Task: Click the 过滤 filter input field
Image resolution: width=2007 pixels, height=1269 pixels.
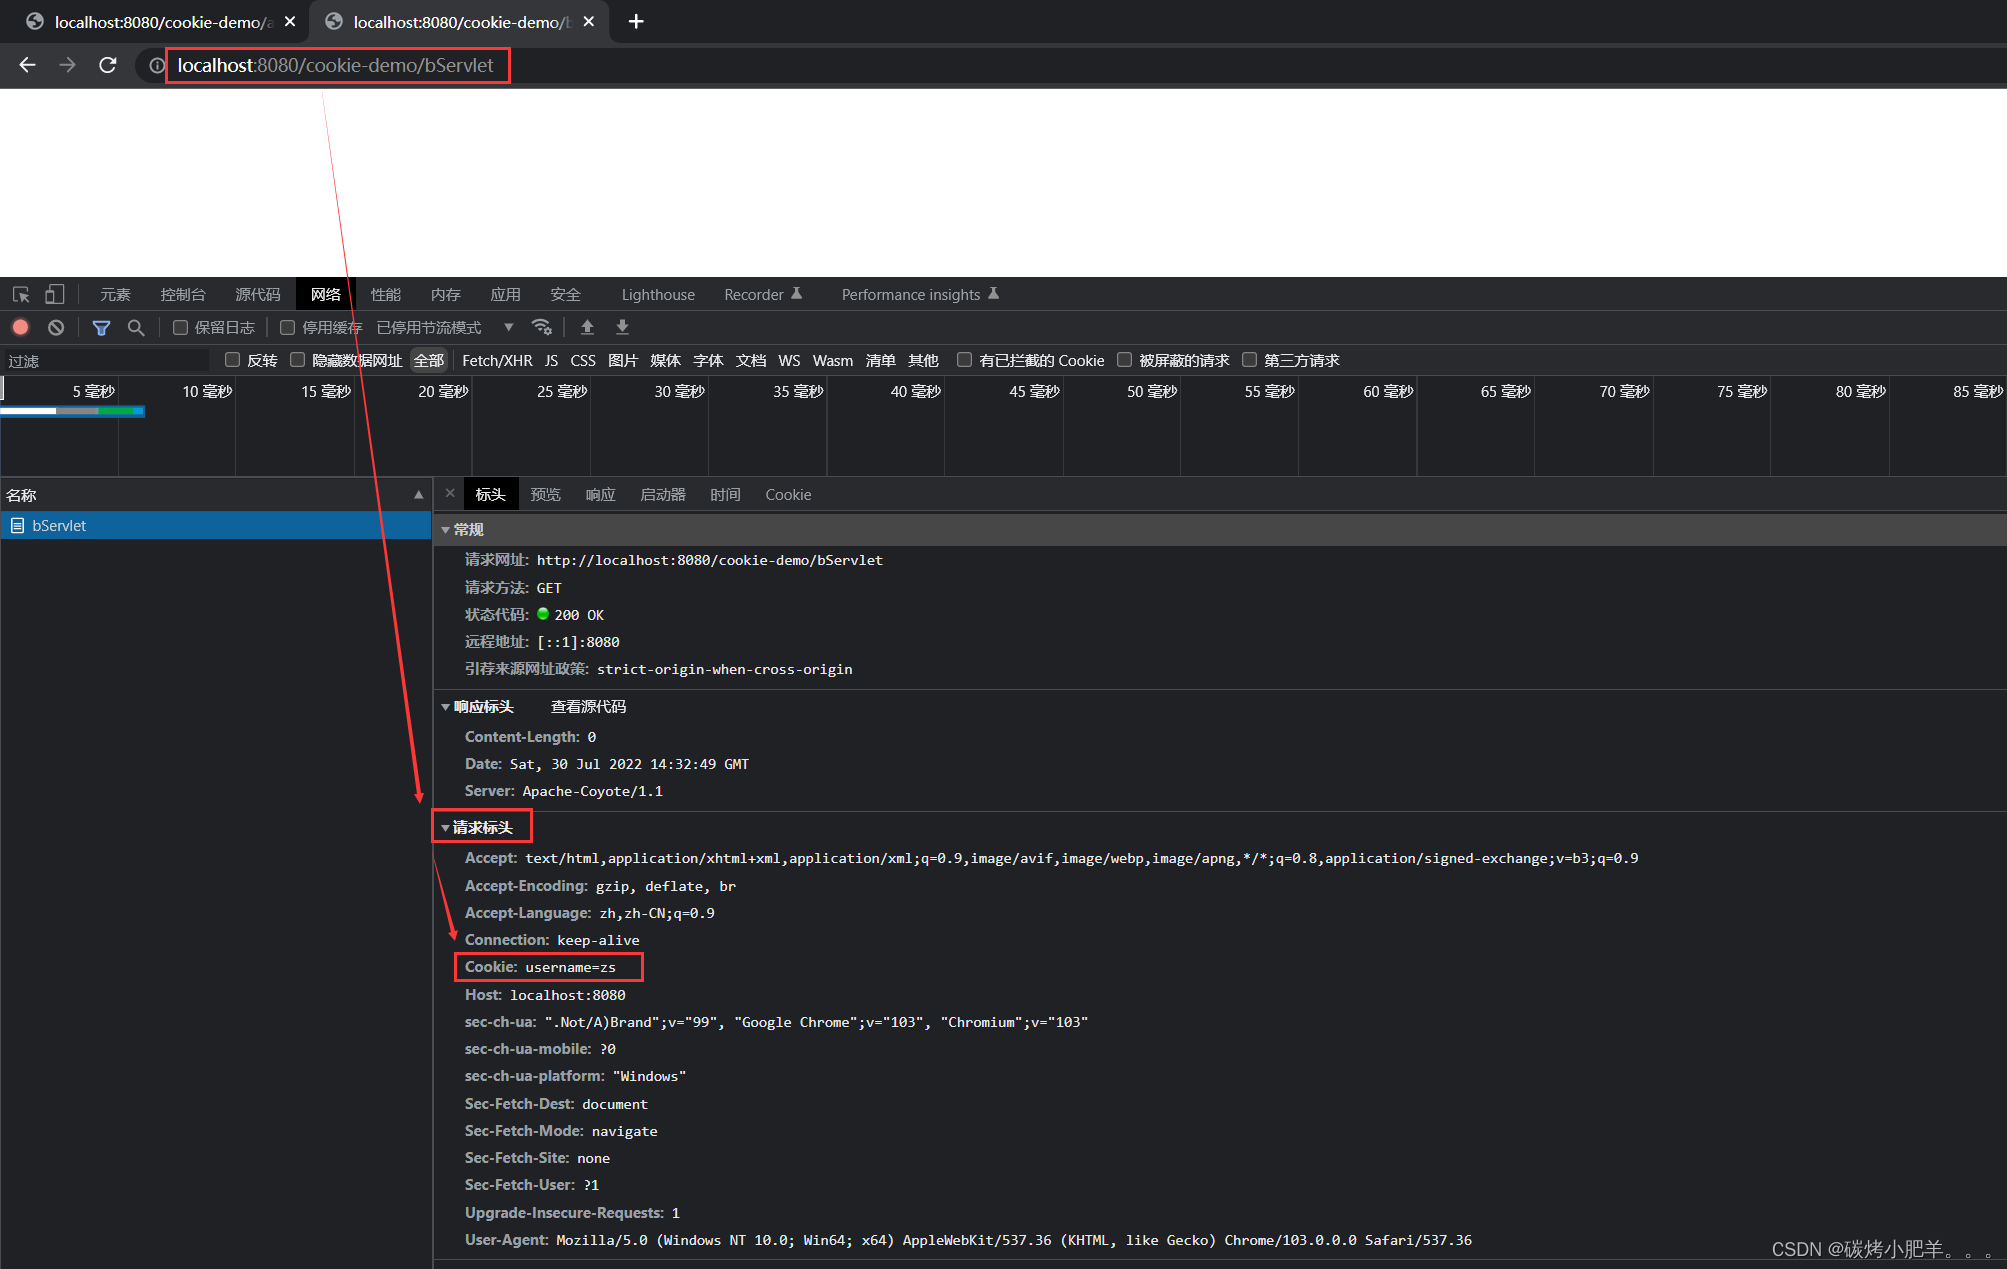Action: pos(106,360)
